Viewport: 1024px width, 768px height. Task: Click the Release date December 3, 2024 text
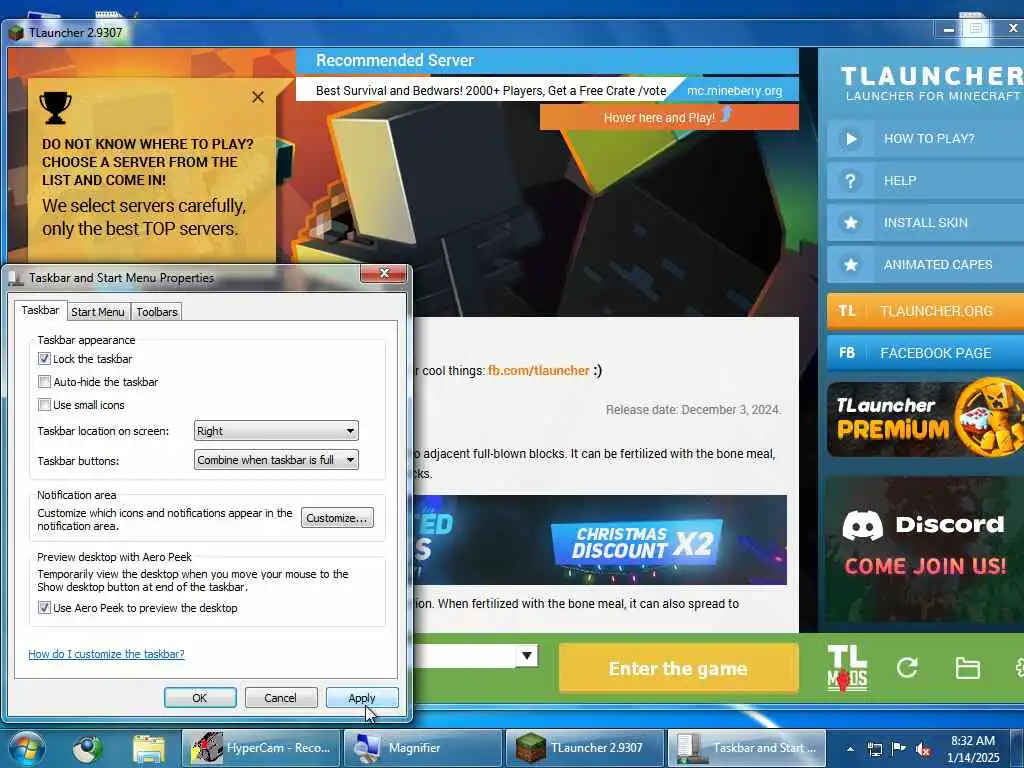pos(693,409)
